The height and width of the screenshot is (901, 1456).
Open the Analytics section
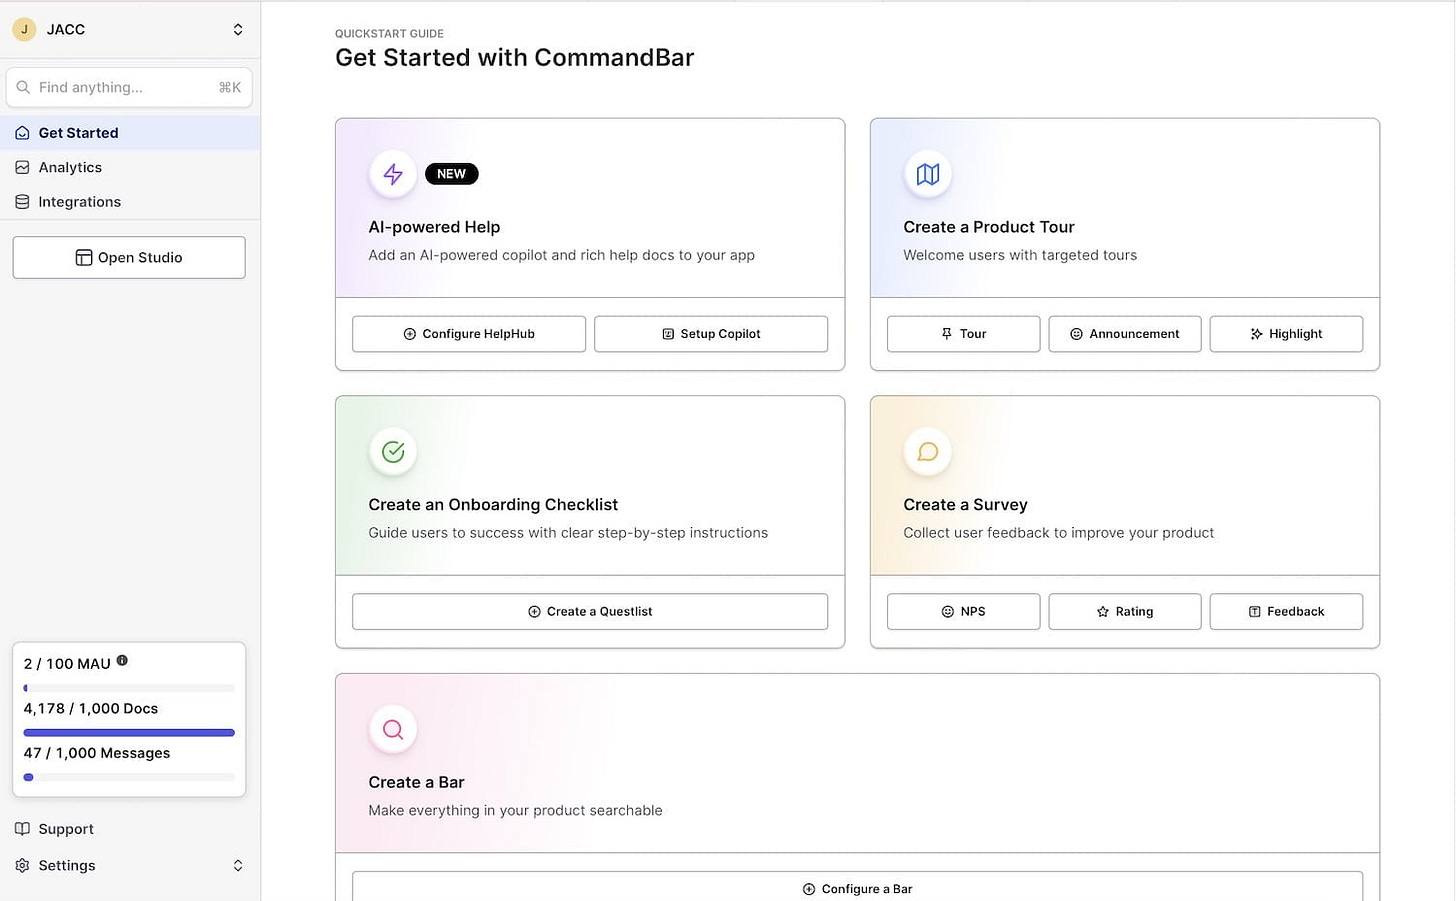coord(130,167)
